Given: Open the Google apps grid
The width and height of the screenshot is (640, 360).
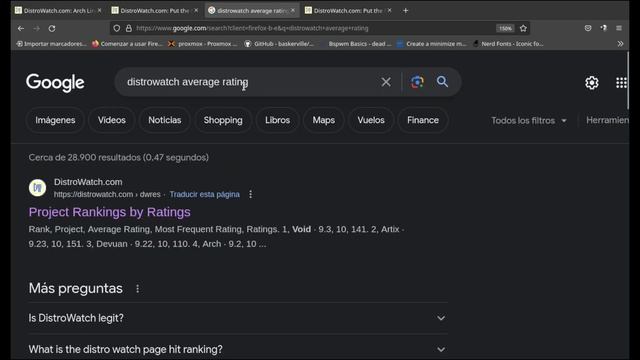Looking at the screenshot, I should 621,83.
